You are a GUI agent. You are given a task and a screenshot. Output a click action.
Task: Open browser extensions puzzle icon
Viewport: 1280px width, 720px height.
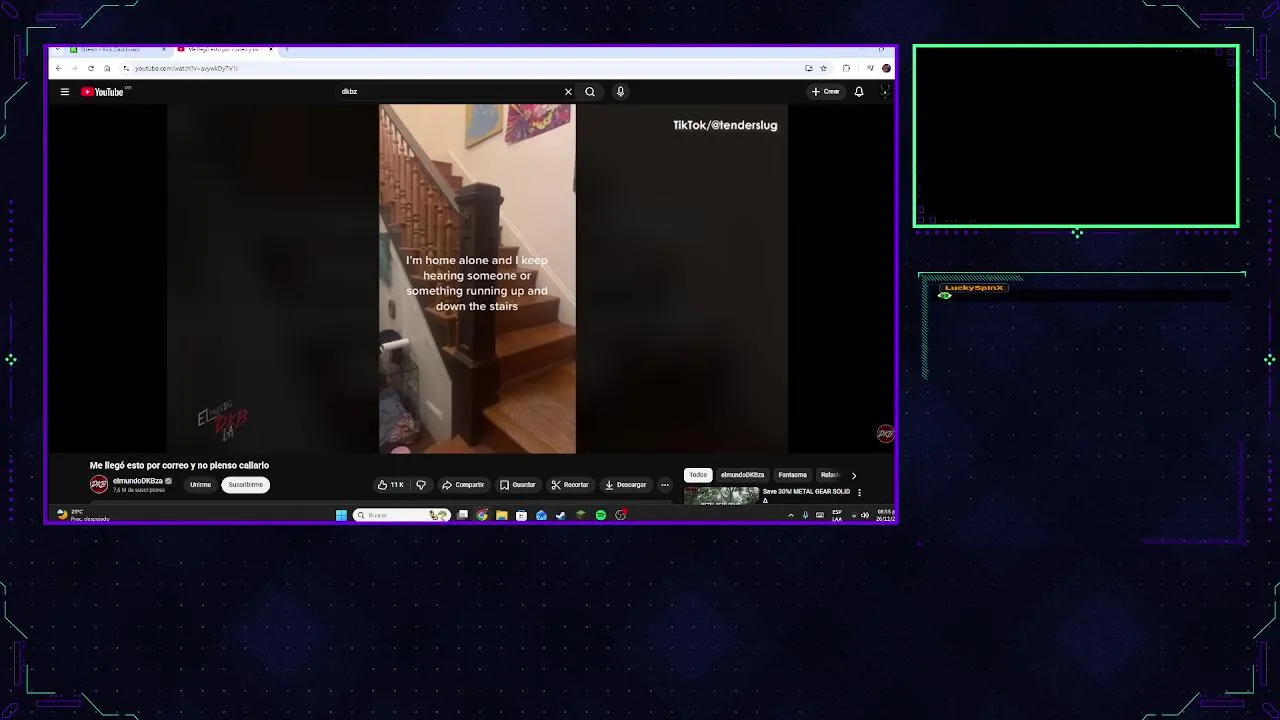point(846,68)
